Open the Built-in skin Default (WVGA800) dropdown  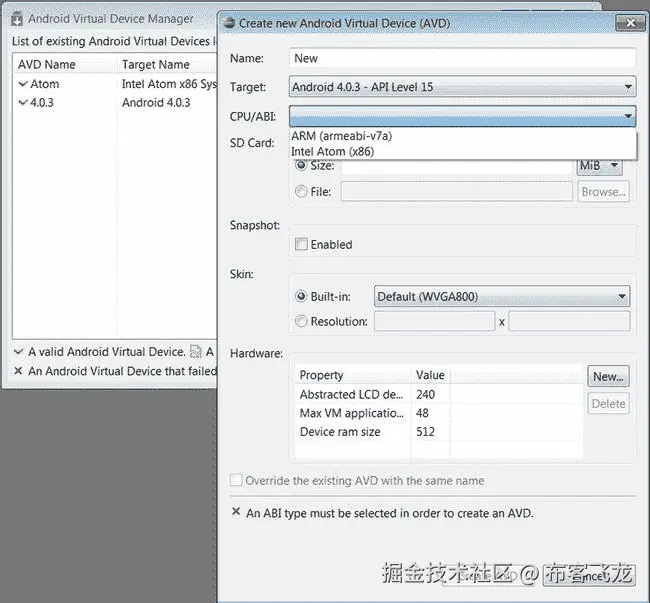(502, 296)
